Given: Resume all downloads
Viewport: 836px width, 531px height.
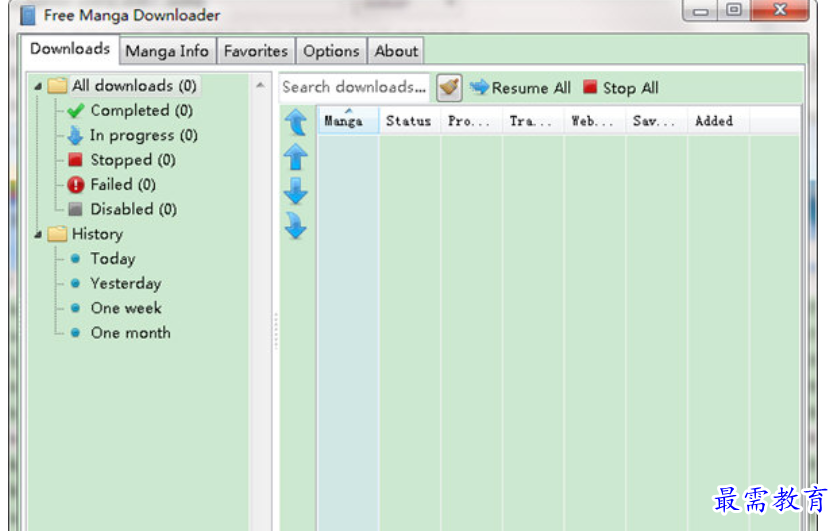Looking at the screenshot, I should point(520,87).
